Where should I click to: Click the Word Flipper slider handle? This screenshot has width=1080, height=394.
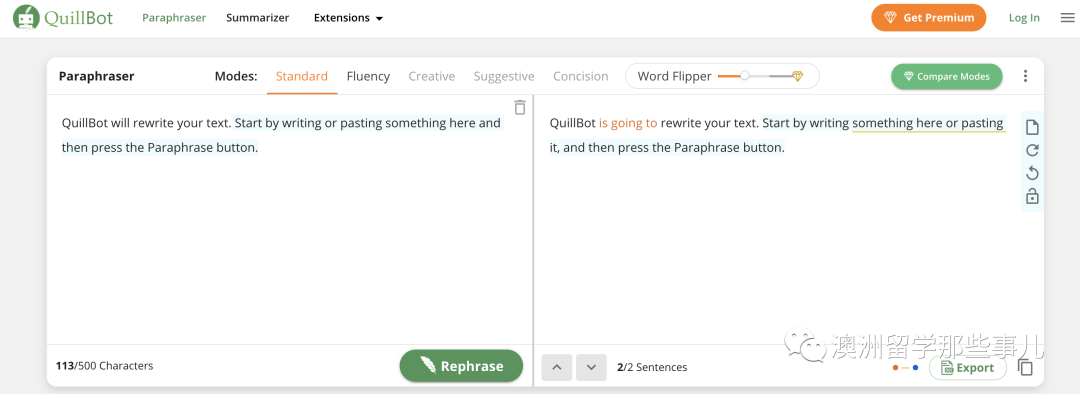click(x=745, y=76)
